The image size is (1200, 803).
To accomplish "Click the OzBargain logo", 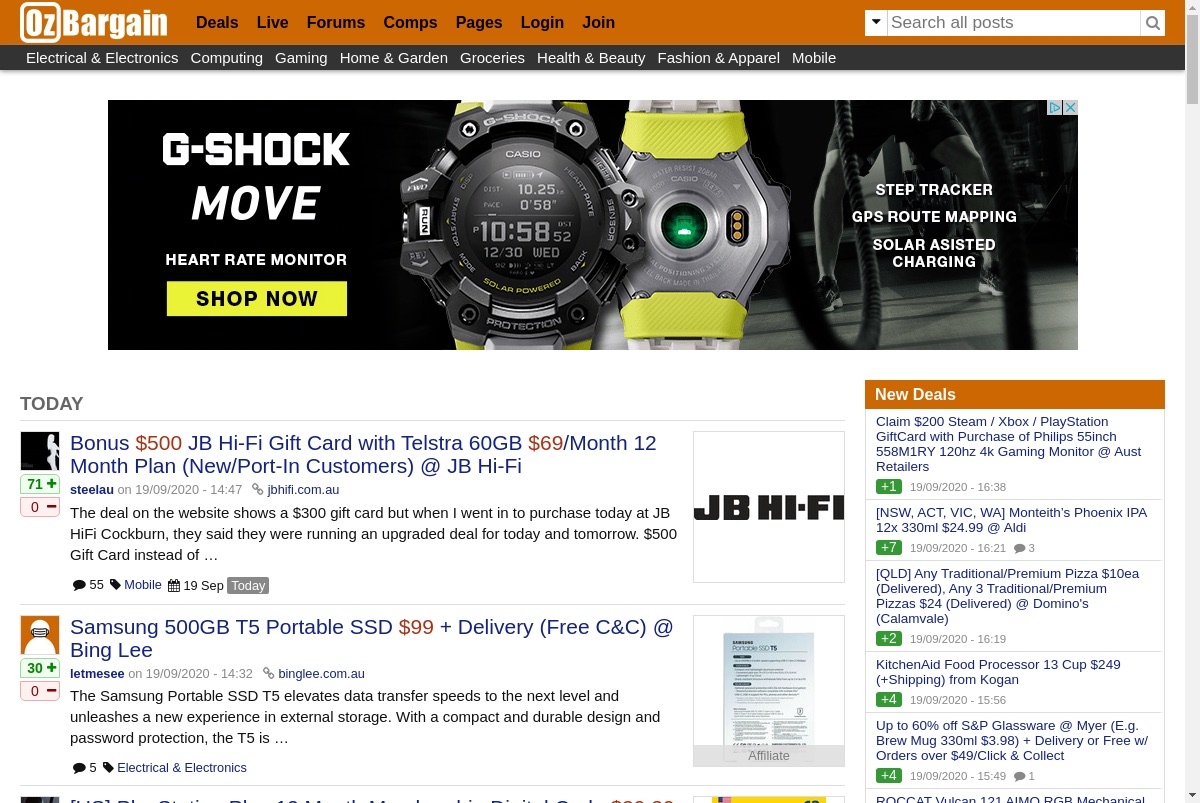I will tap(94, 22).
